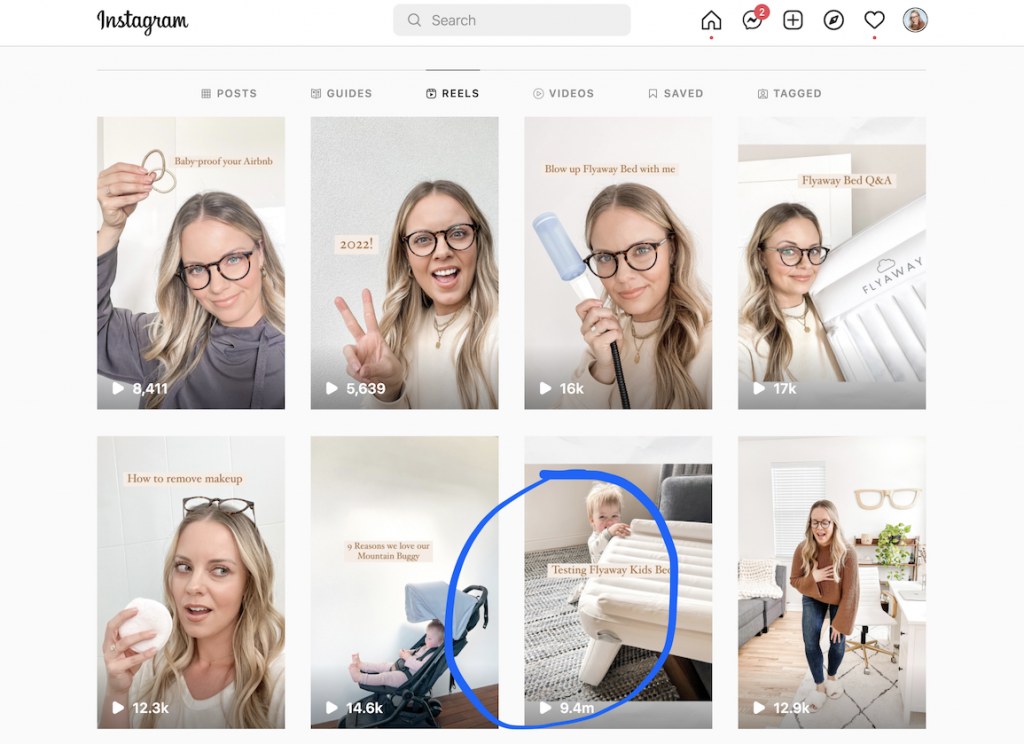Open the profile avatar menu
The height and width of the screenshot is (744, 1024).
coord(915,20)
